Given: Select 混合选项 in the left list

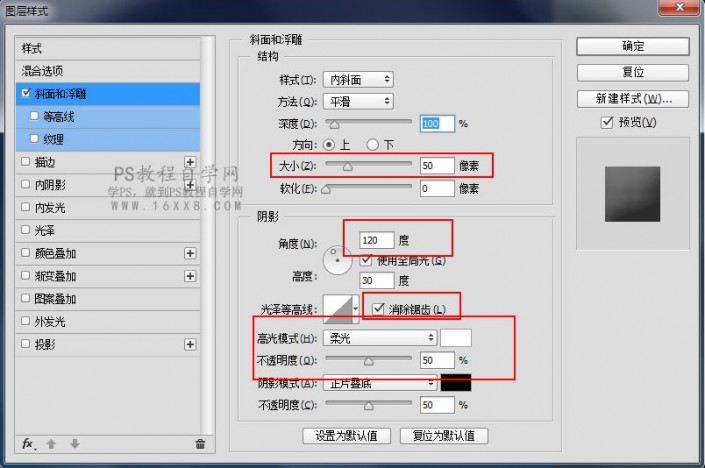Looking at the screenshot, I should [x=108, y=71].
